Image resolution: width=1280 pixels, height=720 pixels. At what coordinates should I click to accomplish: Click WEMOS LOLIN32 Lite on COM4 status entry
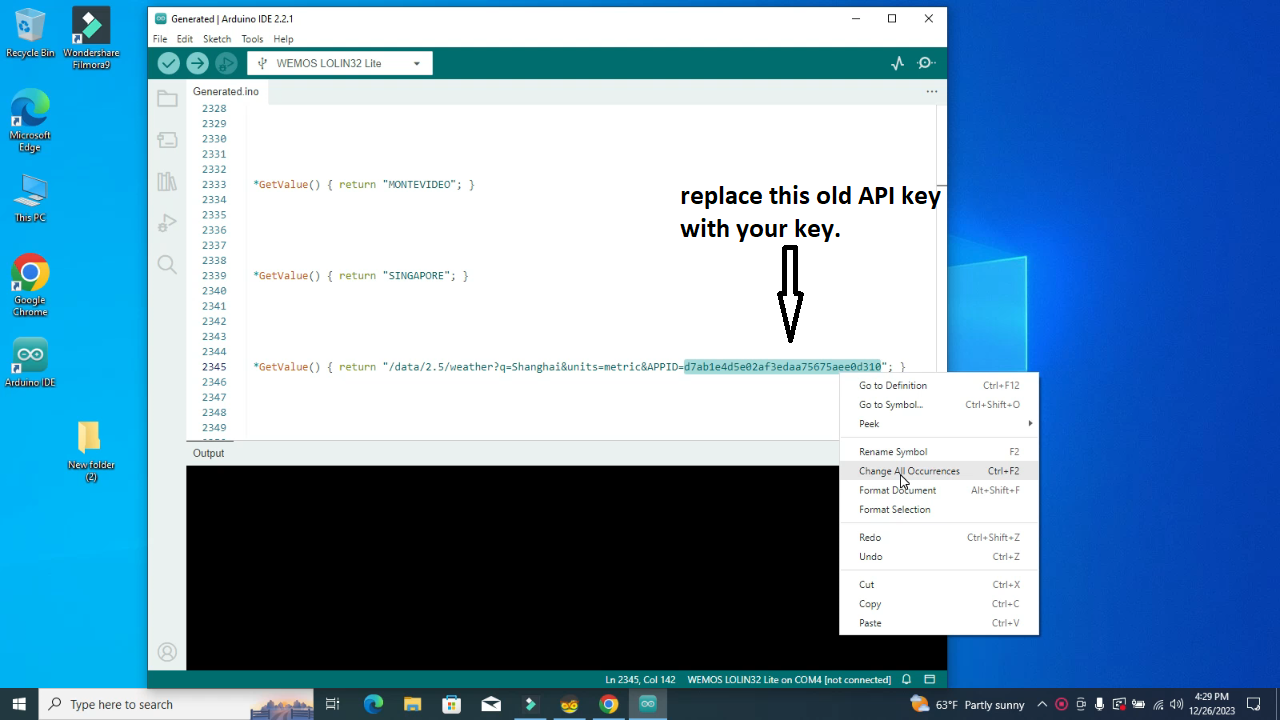789,680
